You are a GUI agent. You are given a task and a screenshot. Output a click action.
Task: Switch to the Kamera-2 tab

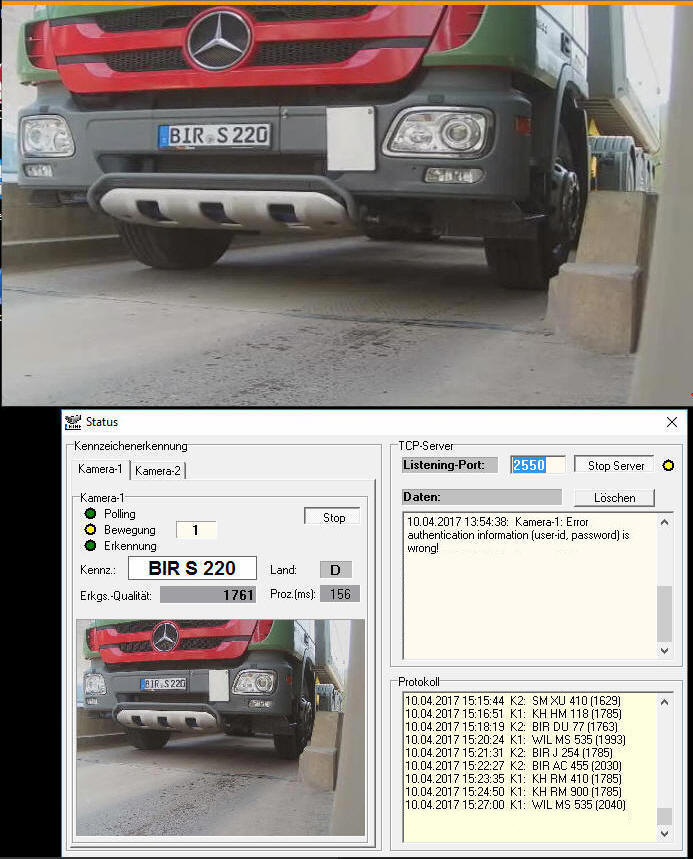(158, 471)
